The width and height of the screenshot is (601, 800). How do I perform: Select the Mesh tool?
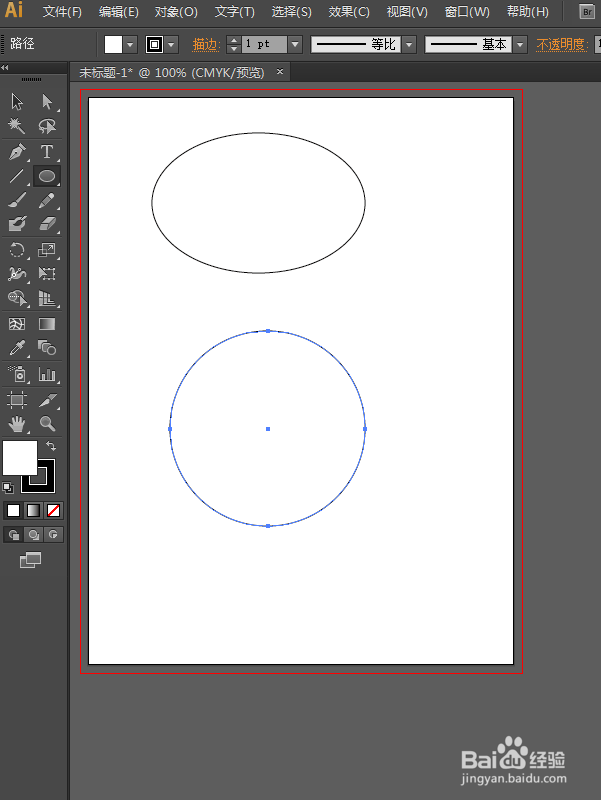17,324
